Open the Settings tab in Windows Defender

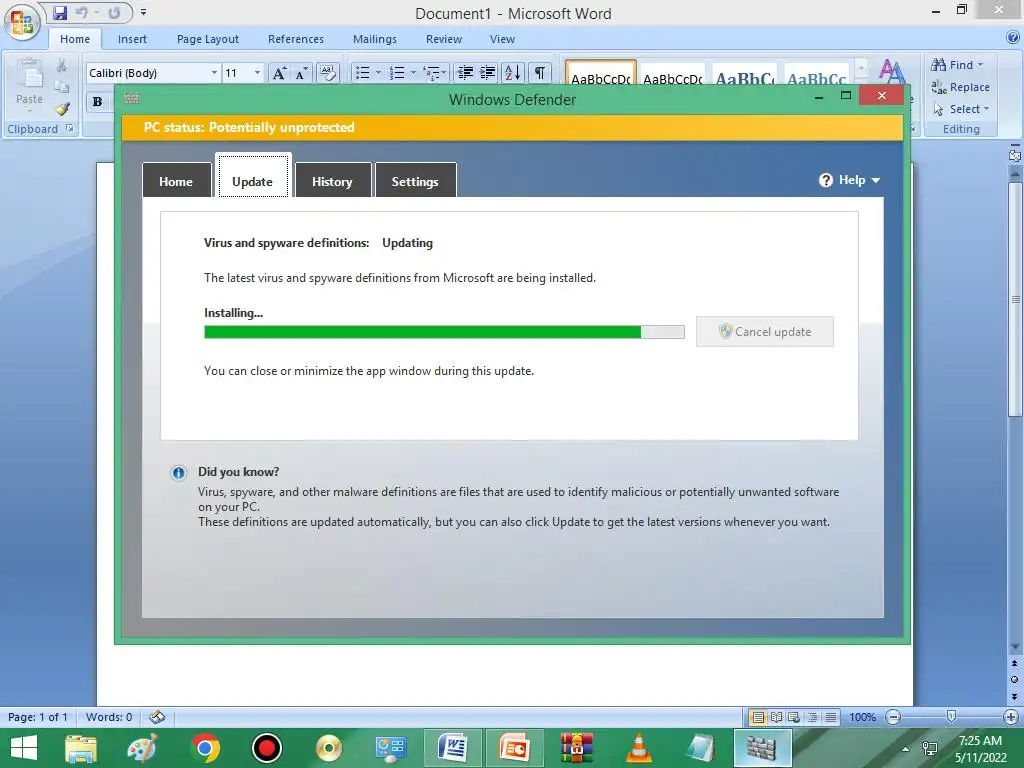(x=415, y=180)
